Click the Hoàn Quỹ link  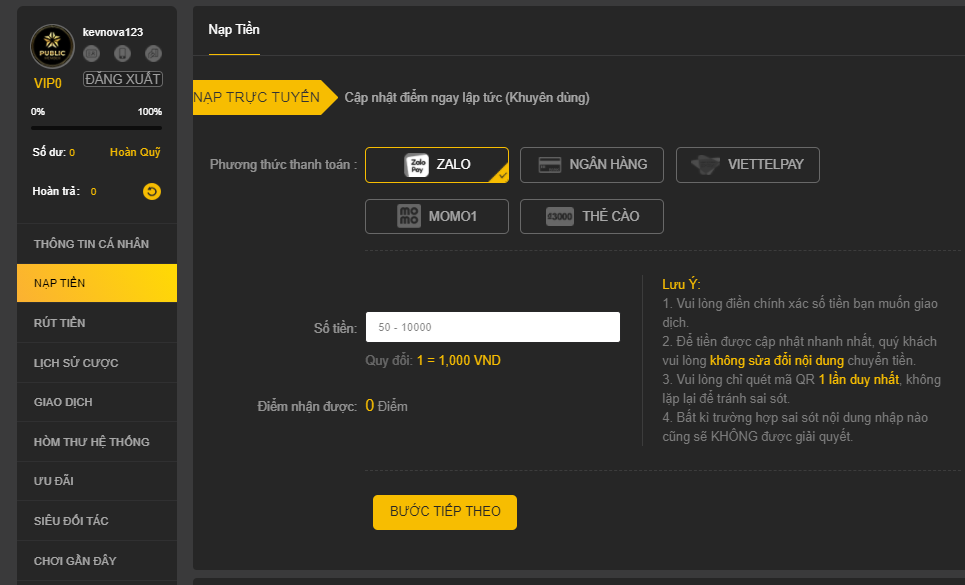(135, 152)
